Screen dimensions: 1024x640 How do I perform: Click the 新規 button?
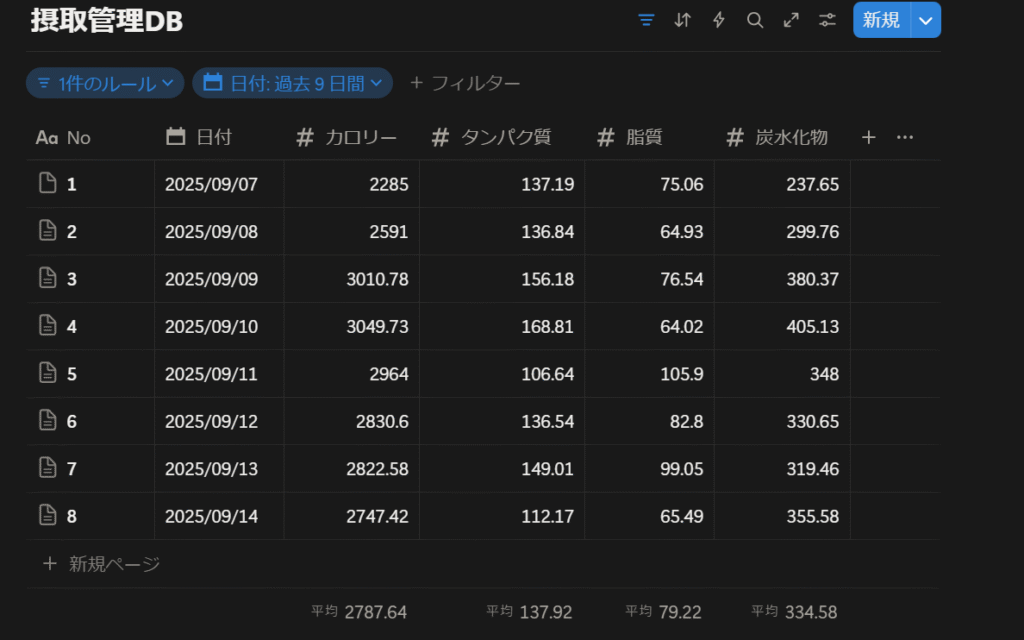[881, 20]
